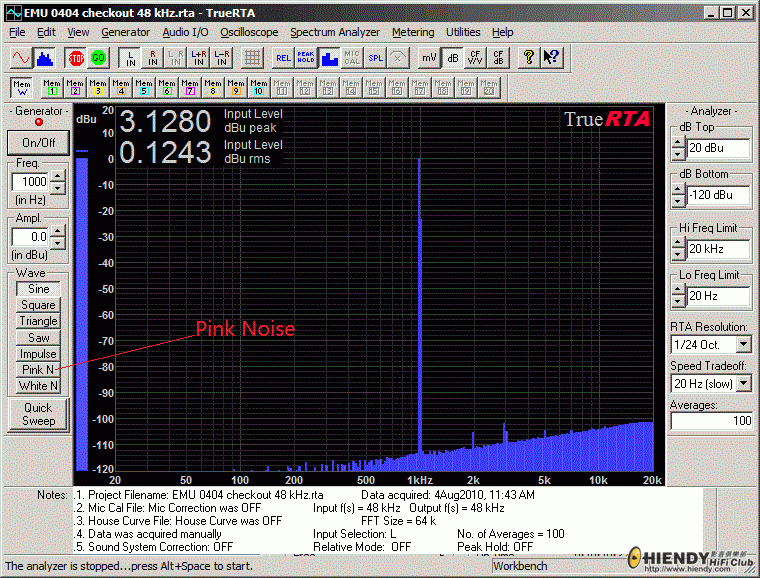
Task: Open the File menu
Action: point(17,32)
